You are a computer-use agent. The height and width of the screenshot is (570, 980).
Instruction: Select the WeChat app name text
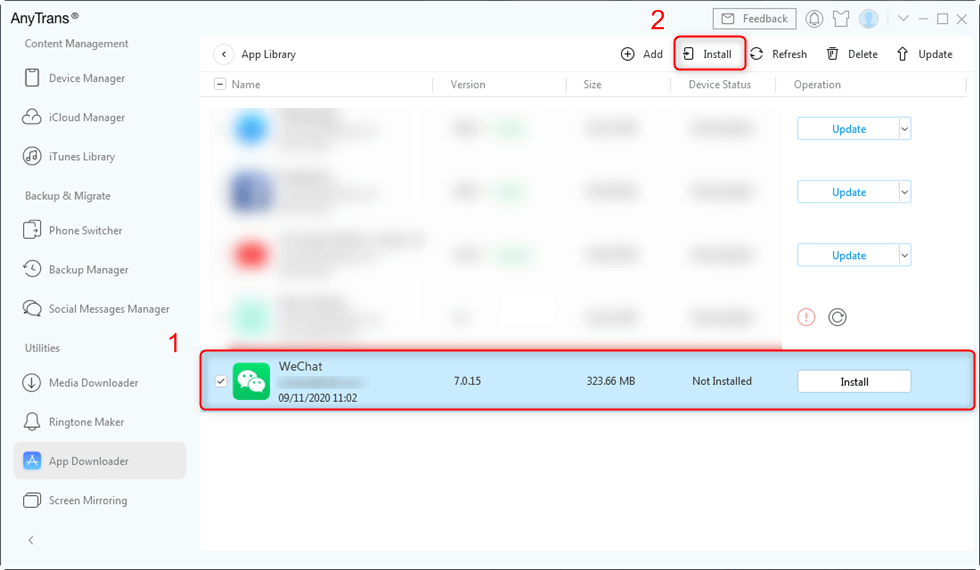point(301,366)
